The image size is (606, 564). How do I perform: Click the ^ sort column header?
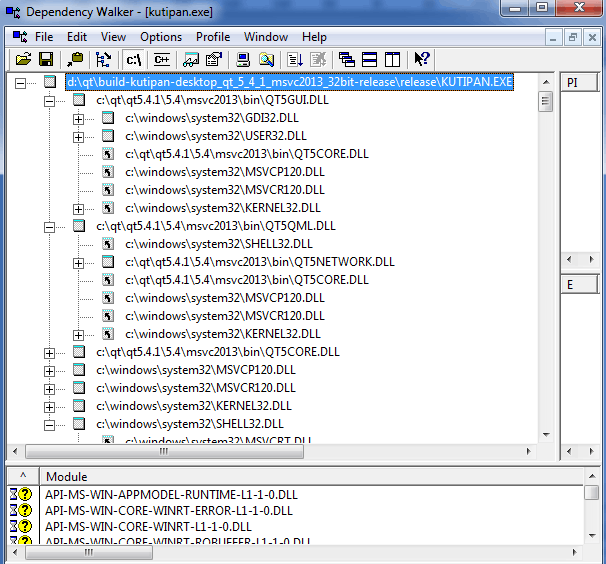click(x=23, y=476)
